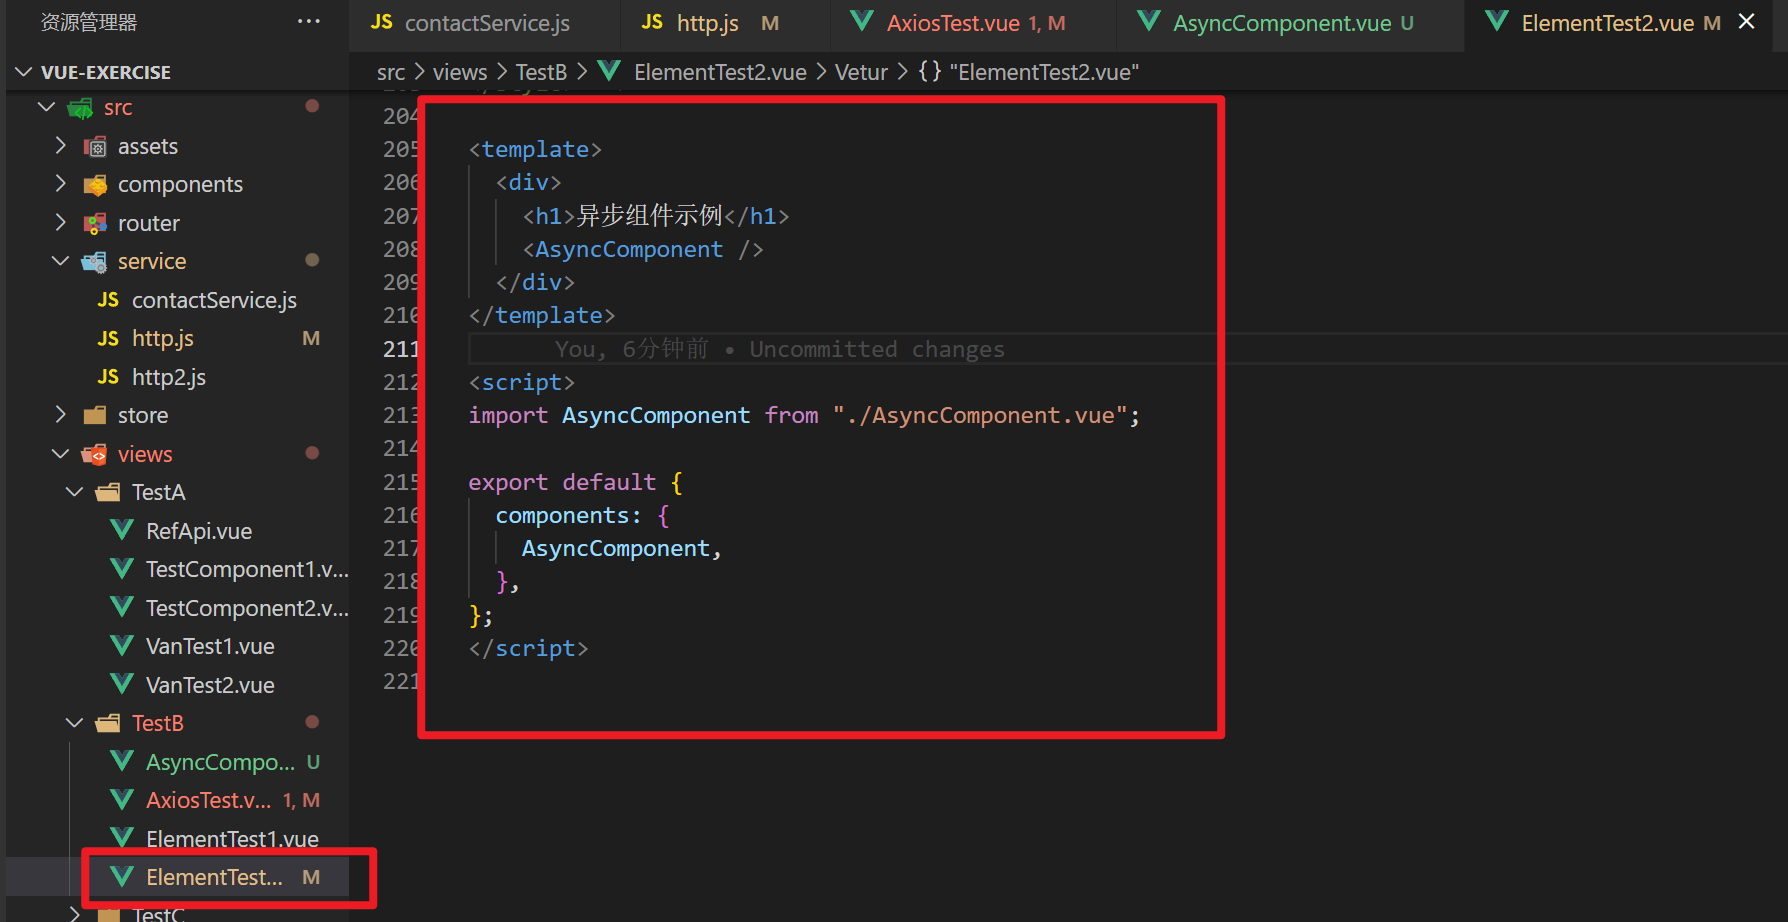This screenshot has width=1788, height=922.
Task: Collapse the src folder chevron
Action: coord(46,107)
